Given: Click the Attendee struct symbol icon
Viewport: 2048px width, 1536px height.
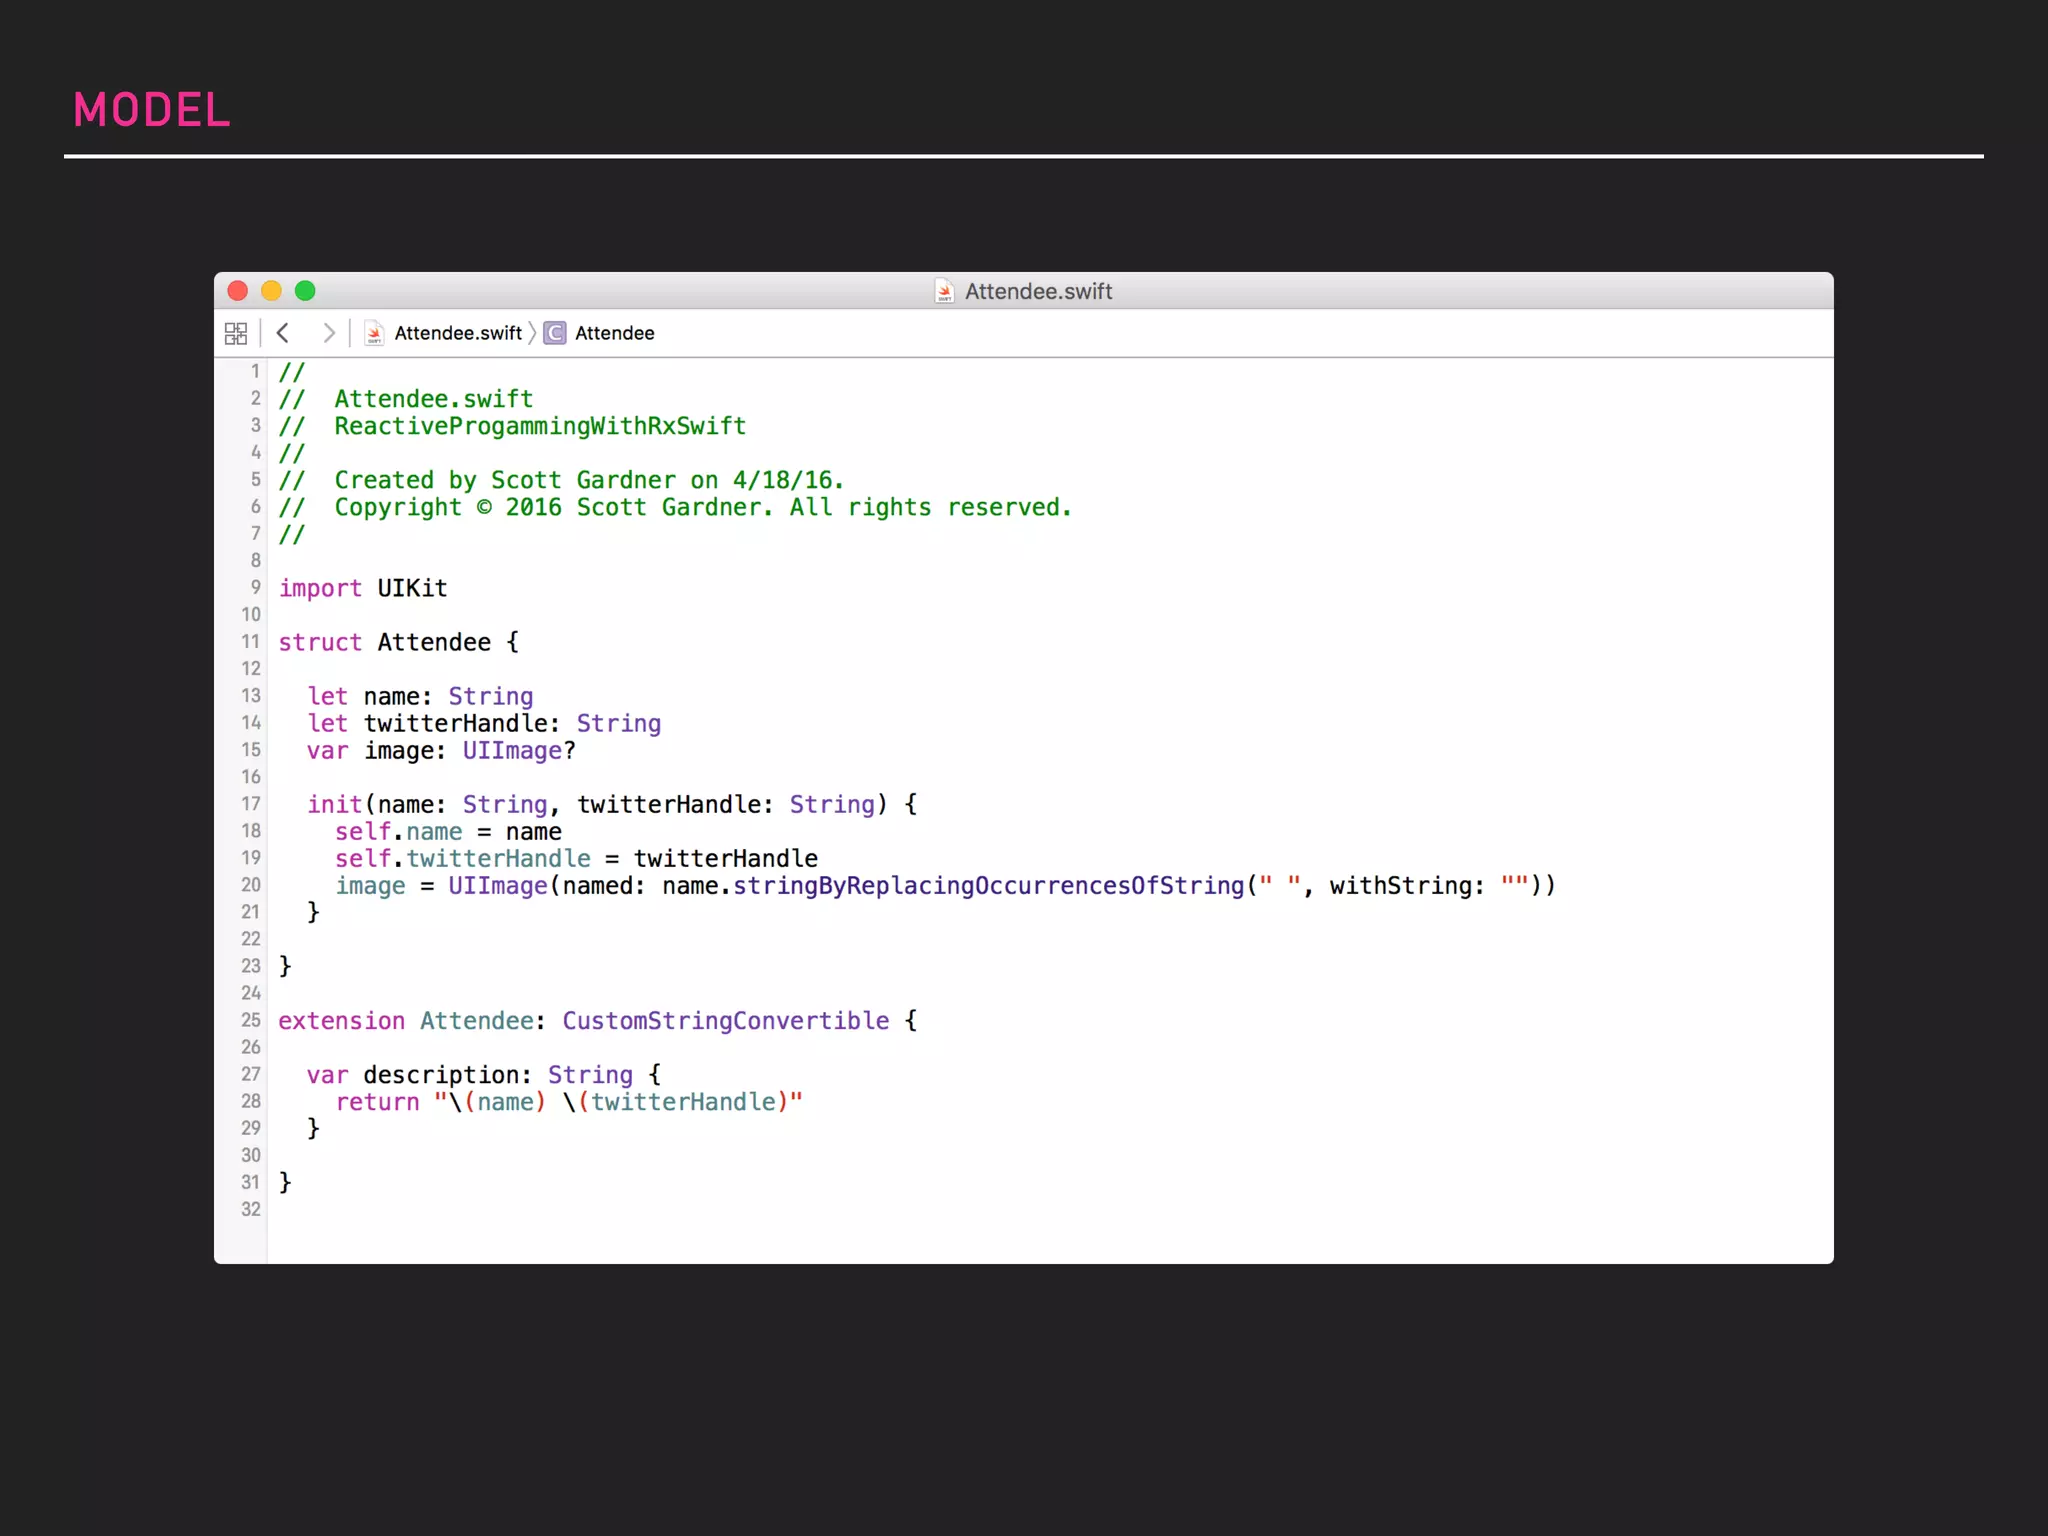Looking at the screenshot, I should 555,333.
